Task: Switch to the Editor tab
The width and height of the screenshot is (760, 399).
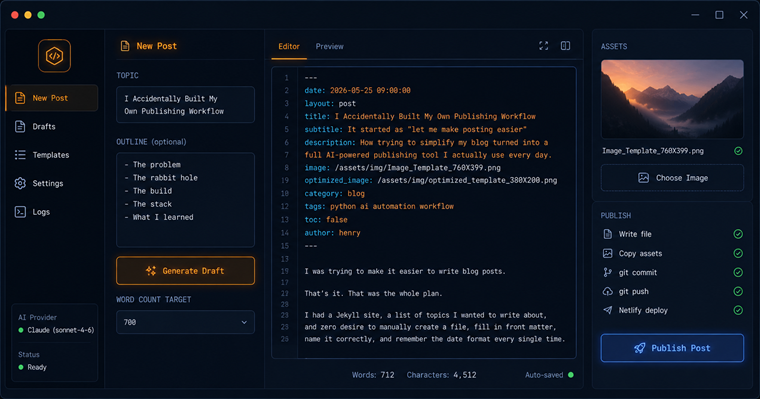Action: [x=289, y=47]
